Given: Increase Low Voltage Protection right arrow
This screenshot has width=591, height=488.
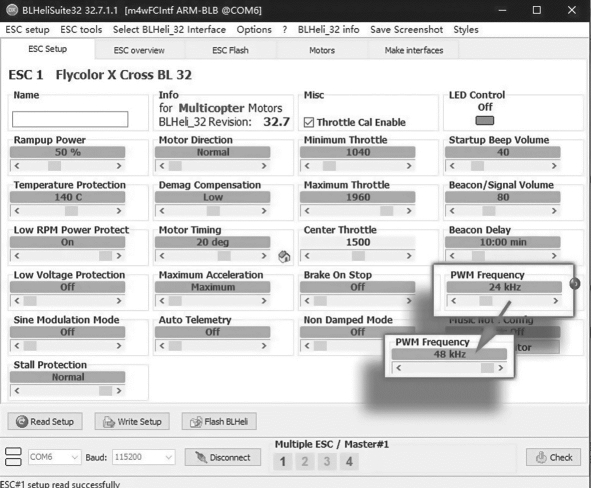Looking at the screenshot, I should point(119,301).
